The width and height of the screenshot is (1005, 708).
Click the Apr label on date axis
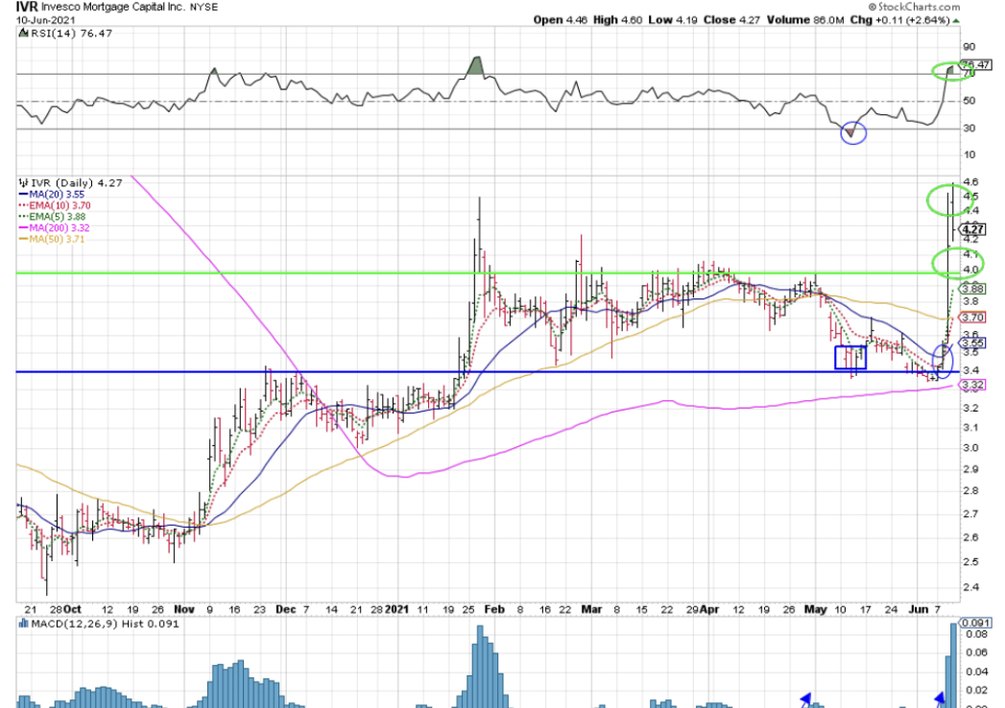pyautogui.click(x=710, y=609)
